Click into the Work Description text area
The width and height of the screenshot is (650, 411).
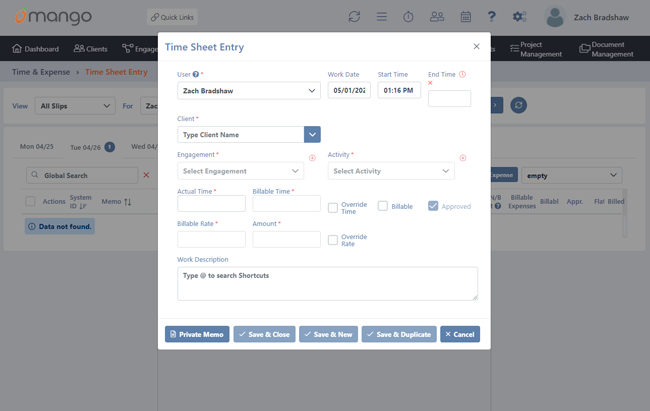coord(327,283)
